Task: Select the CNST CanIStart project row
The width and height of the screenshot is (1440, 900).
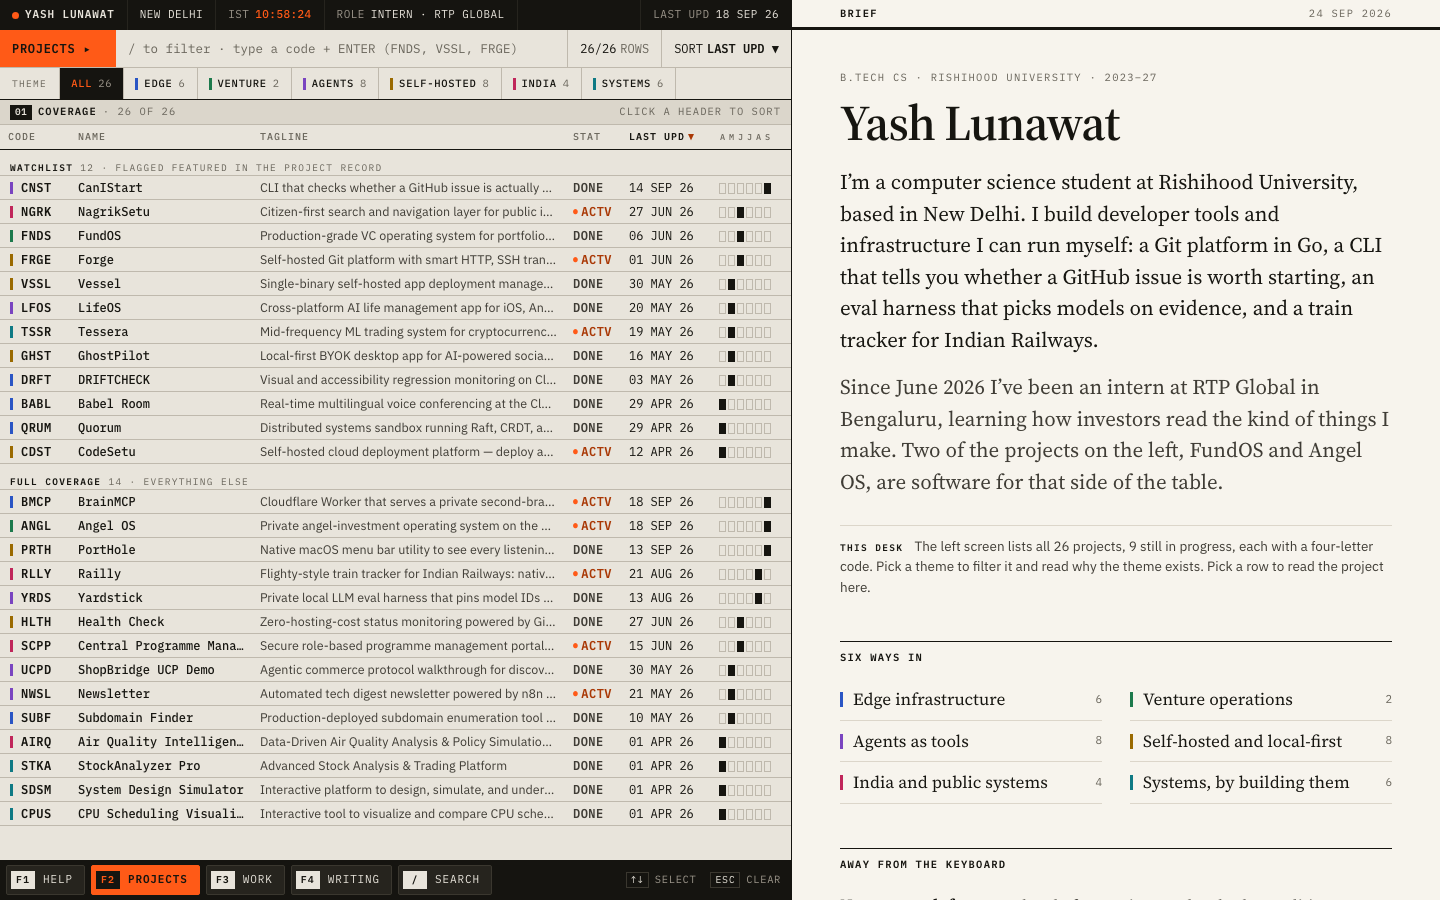Action: [x=395, y=188]
